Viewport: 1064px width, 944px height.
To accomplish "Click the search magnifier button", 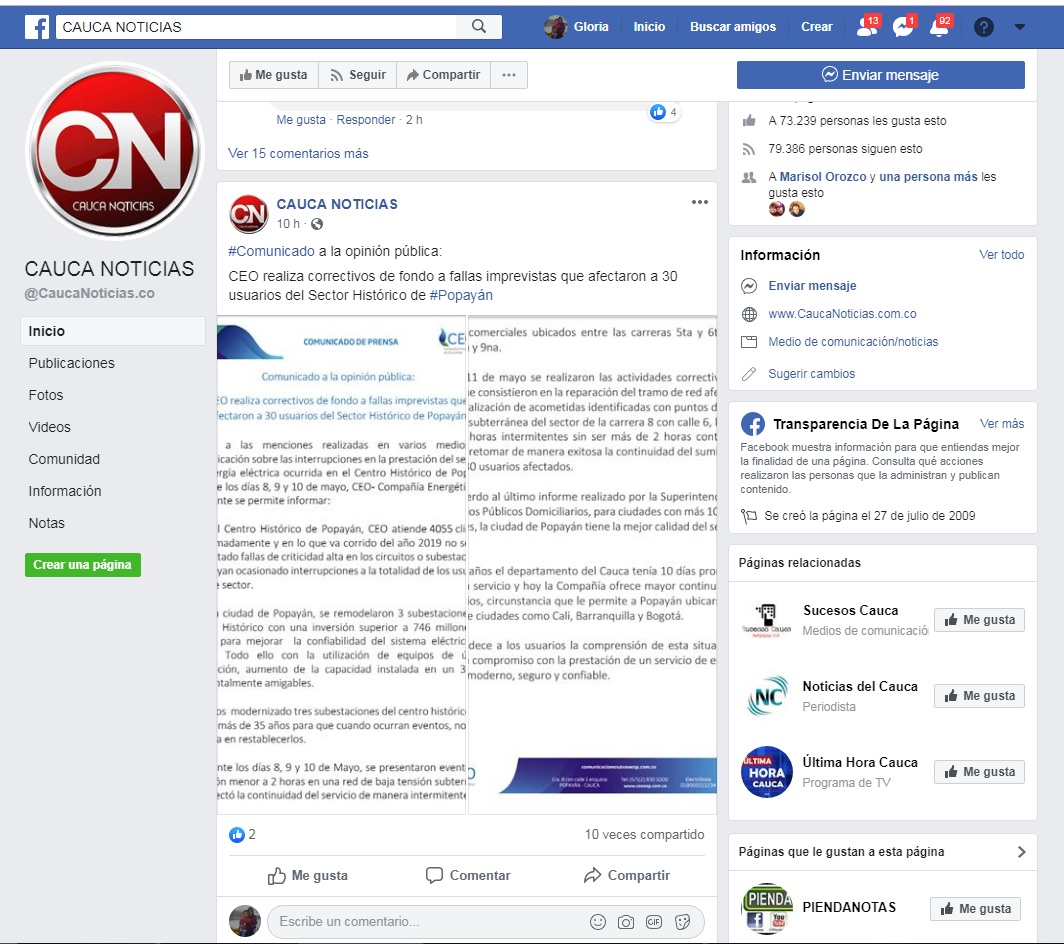I will 479,27.
